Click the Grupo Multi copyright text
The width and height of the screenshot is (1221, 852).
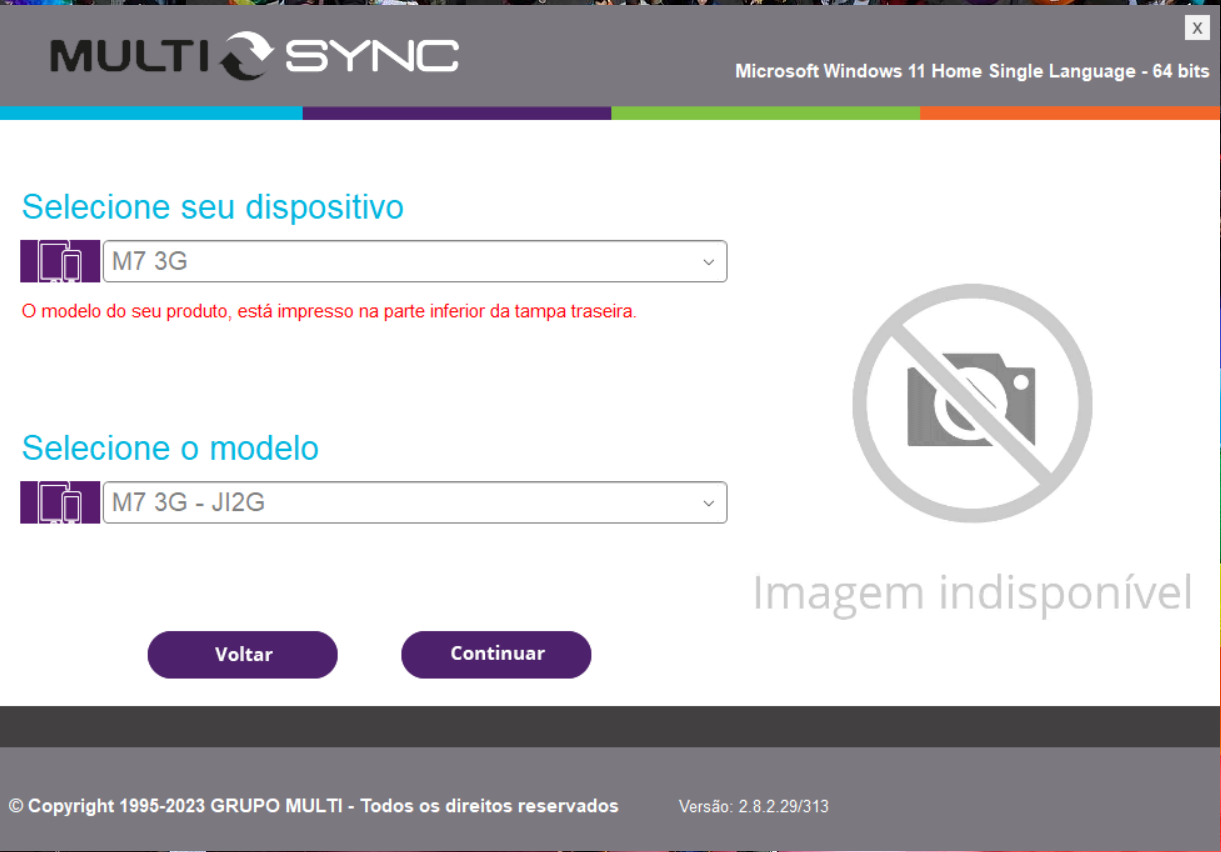(314, 806)
